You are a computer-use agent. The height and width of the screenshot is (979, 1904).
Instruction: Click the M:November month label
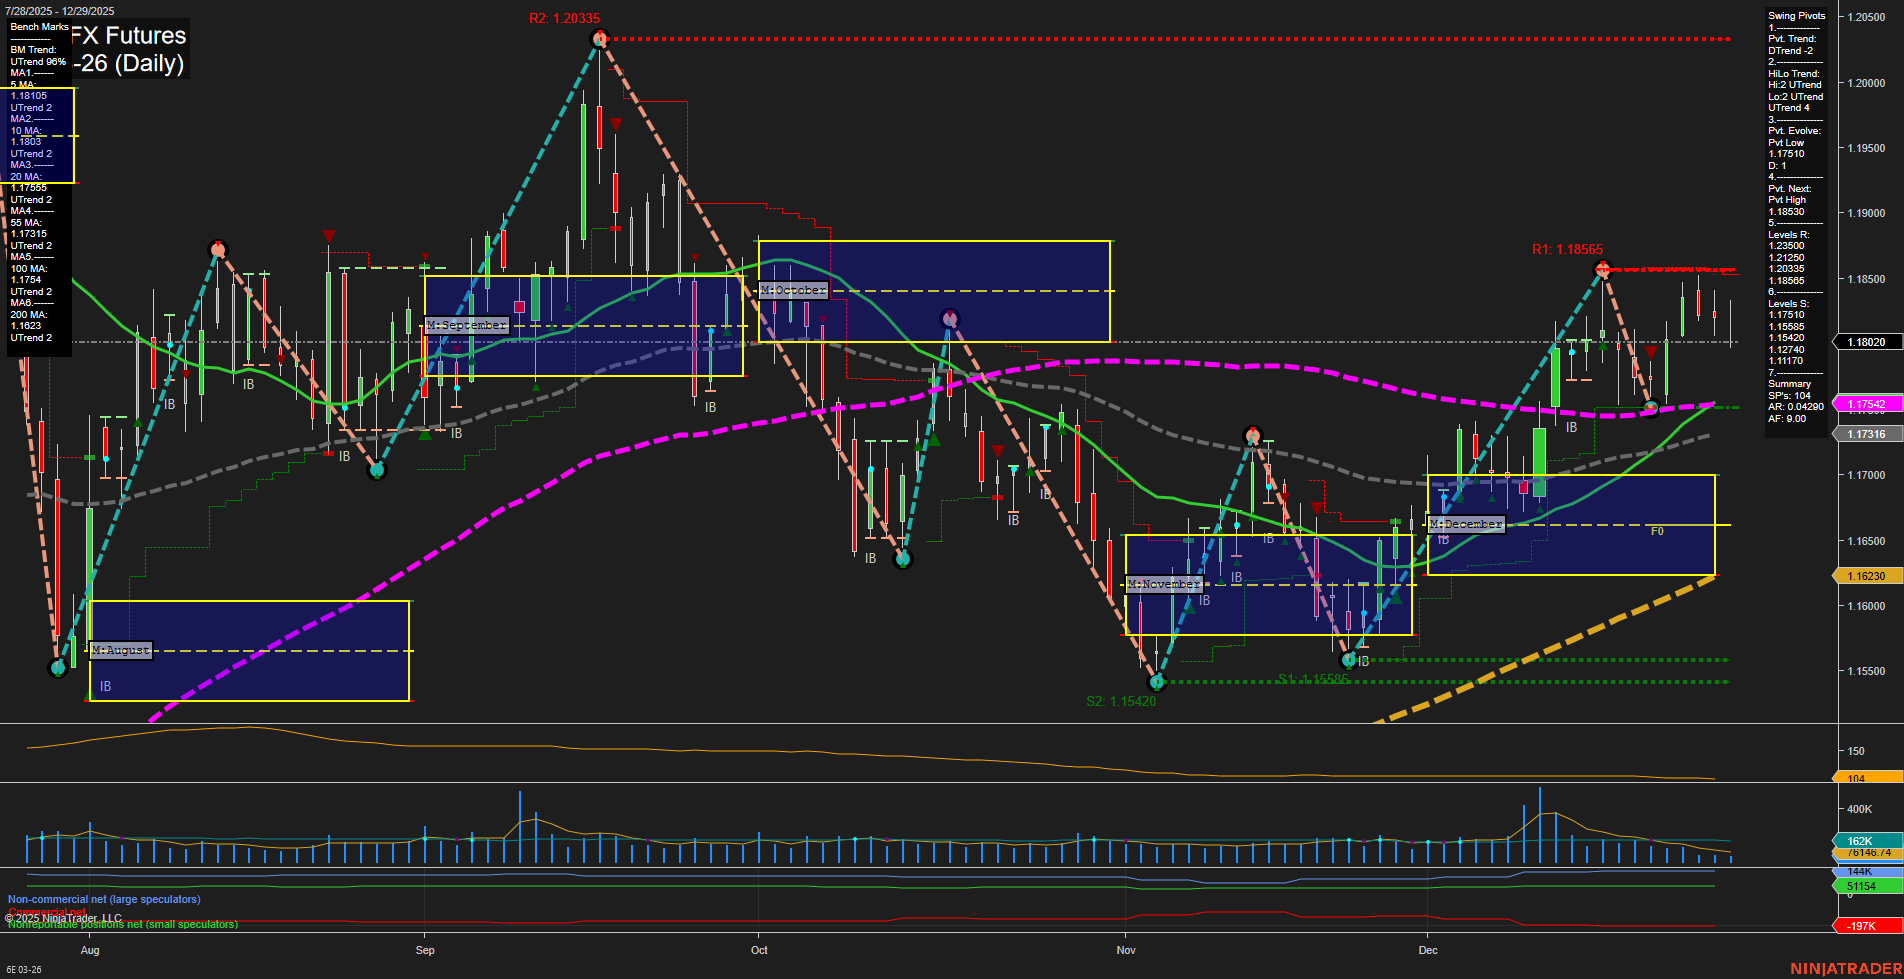[1163, 583]
